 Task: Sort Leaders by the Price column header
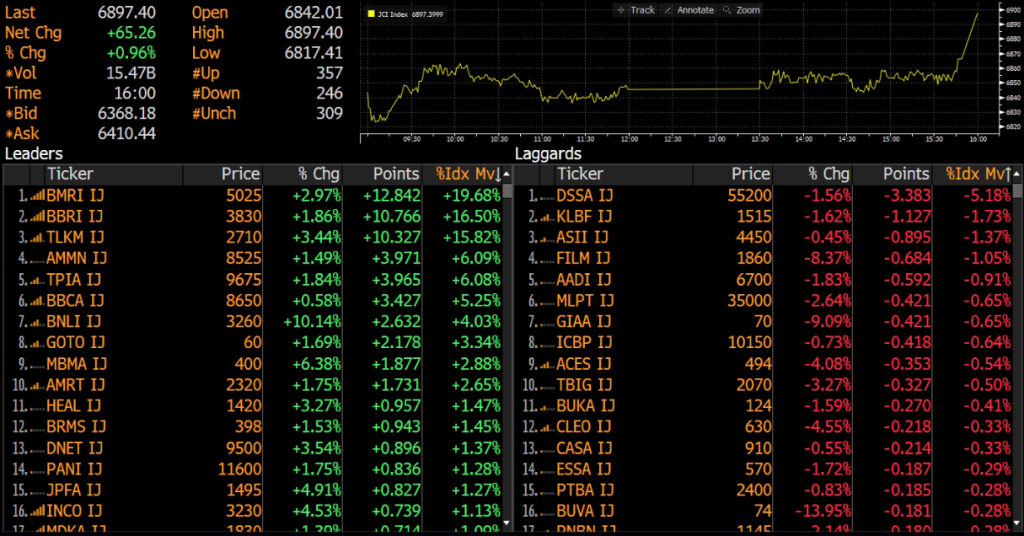click(223, 174)
